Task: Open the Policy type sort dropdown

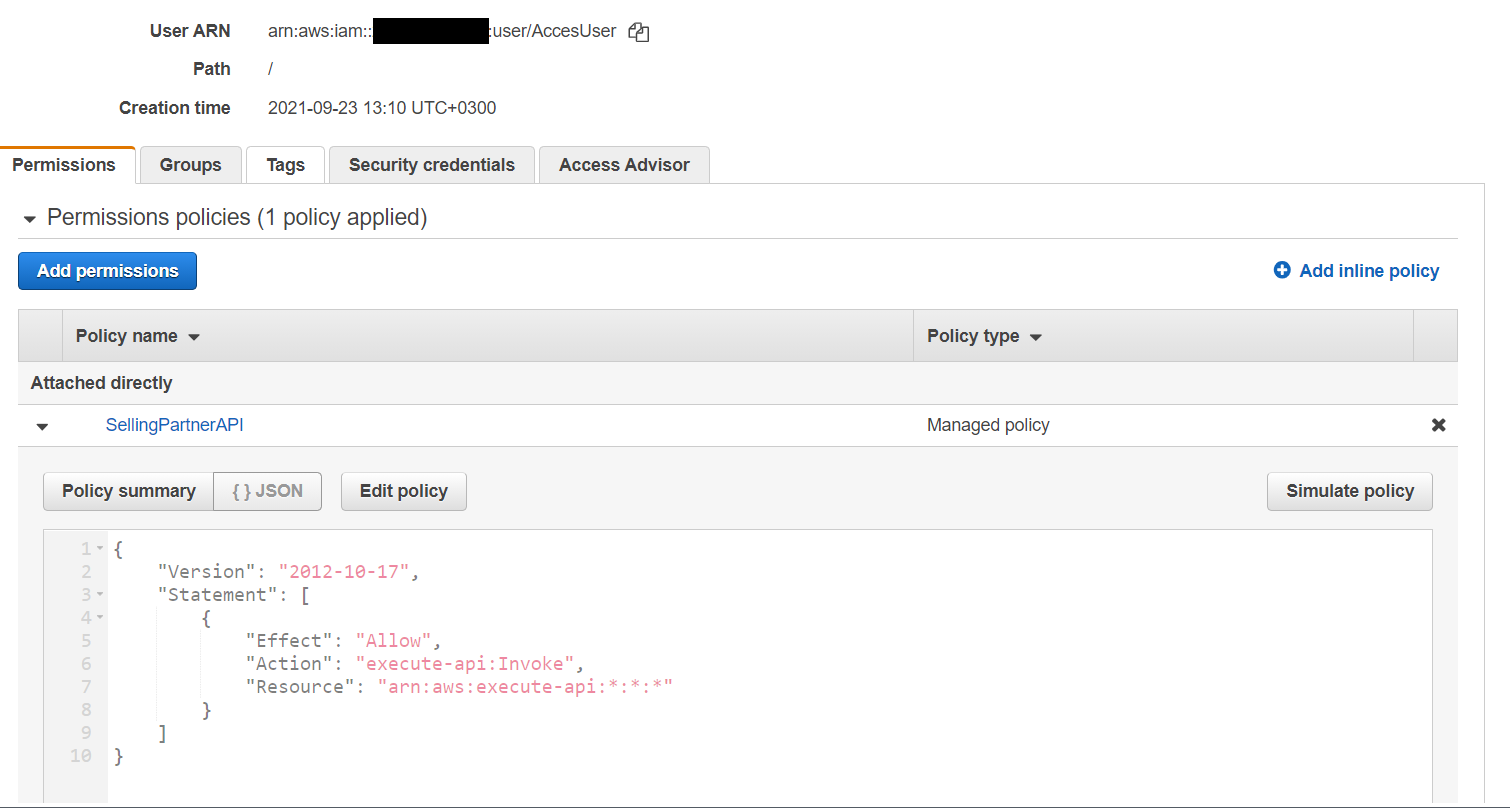Action: point(1035,336)
